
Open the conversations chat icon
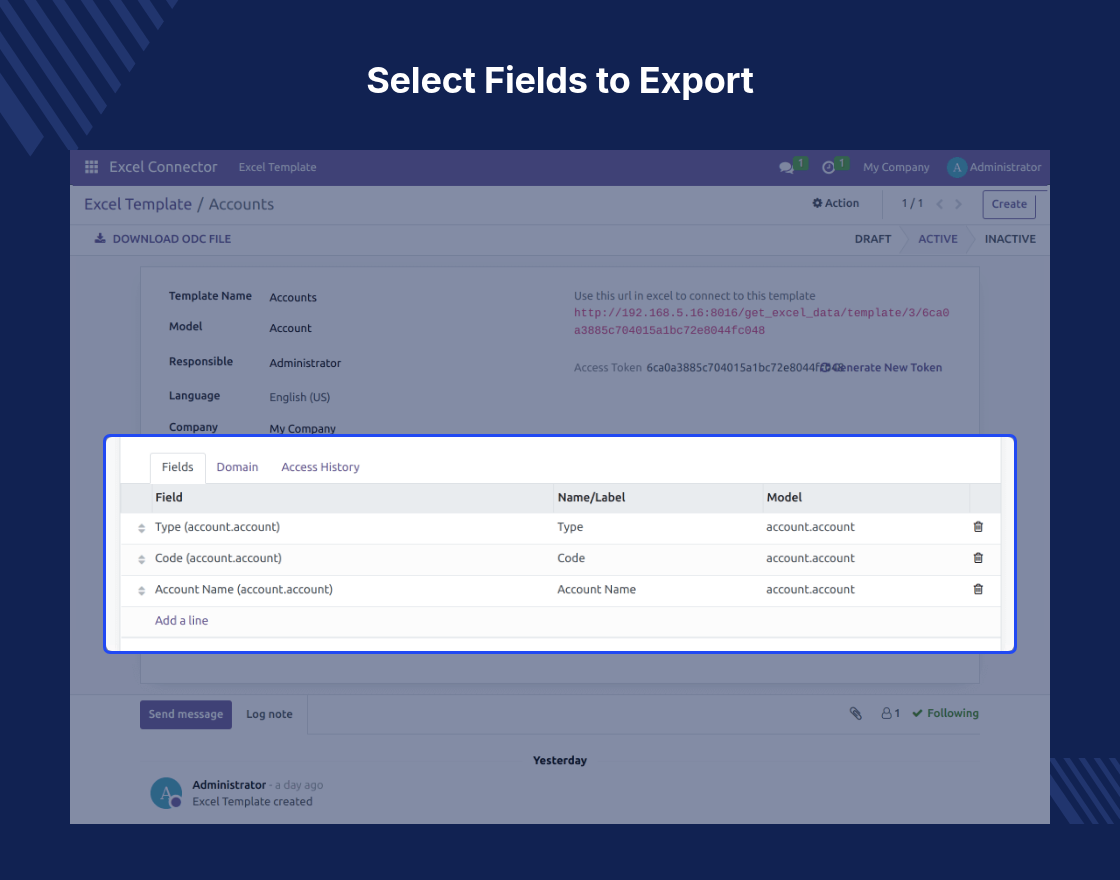coord(786,168)
